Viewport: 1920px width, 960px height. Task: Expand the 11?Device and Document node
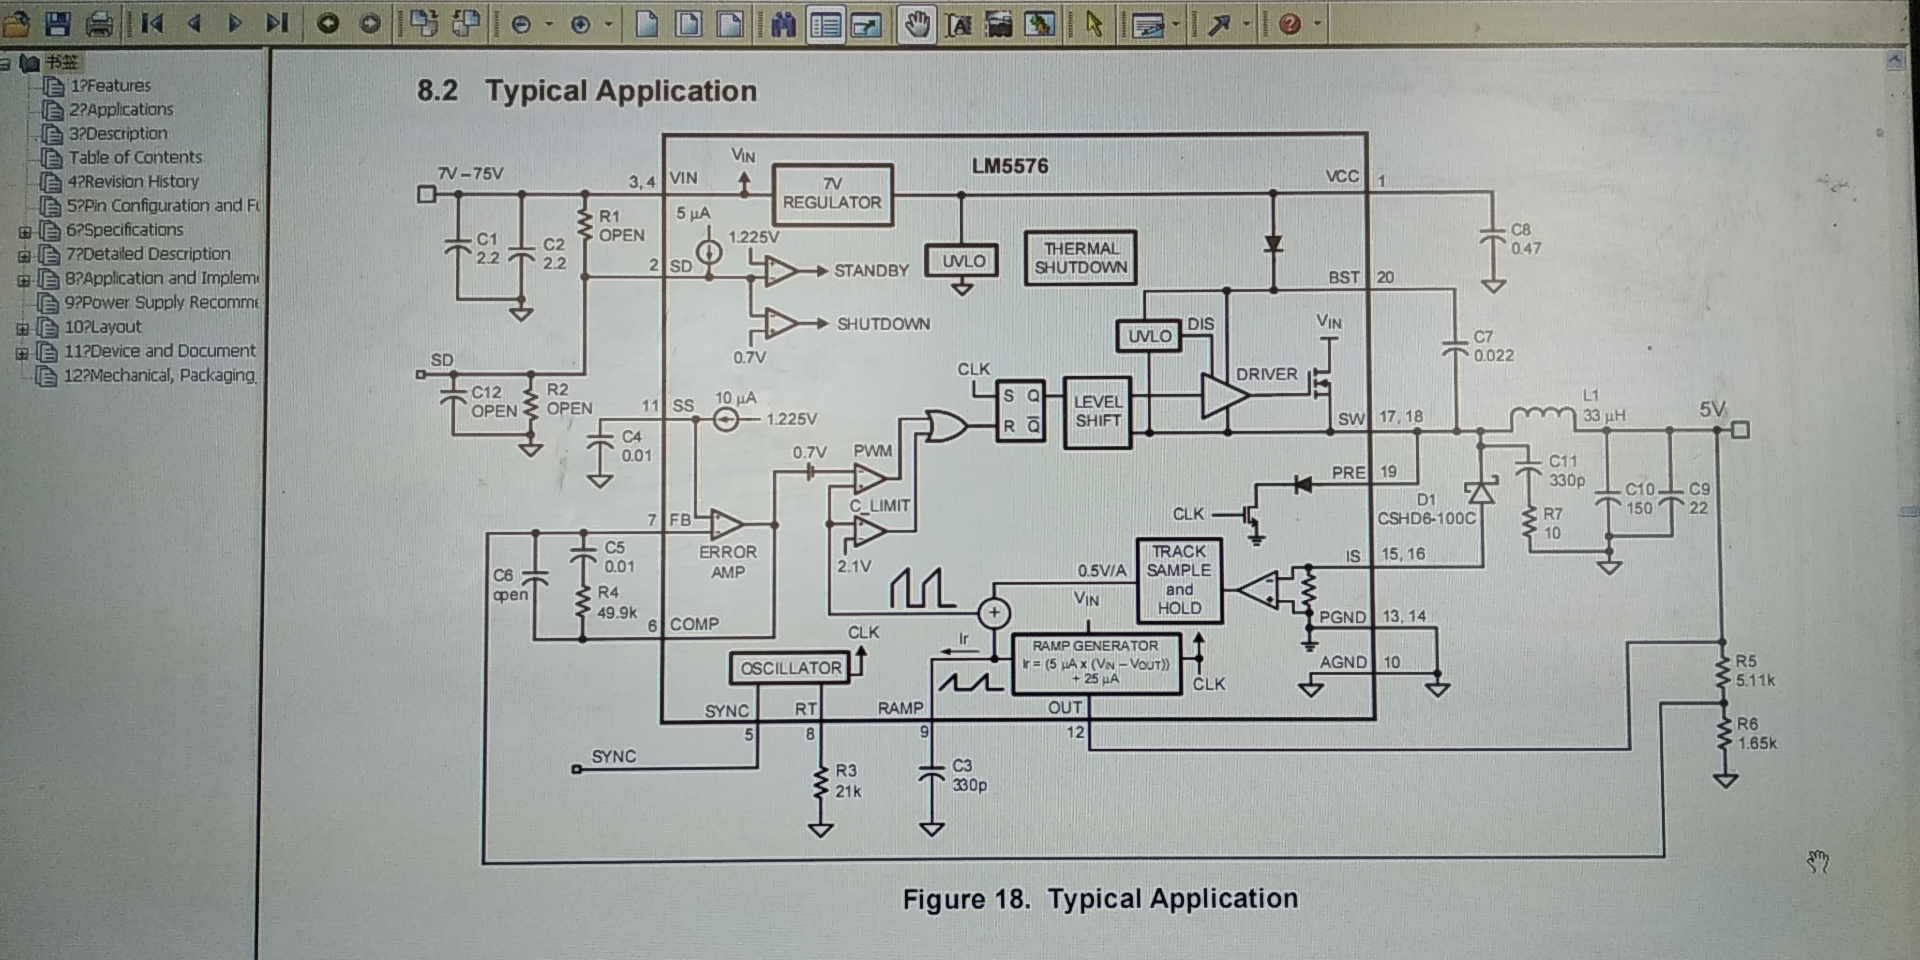[x=22, y=353]
